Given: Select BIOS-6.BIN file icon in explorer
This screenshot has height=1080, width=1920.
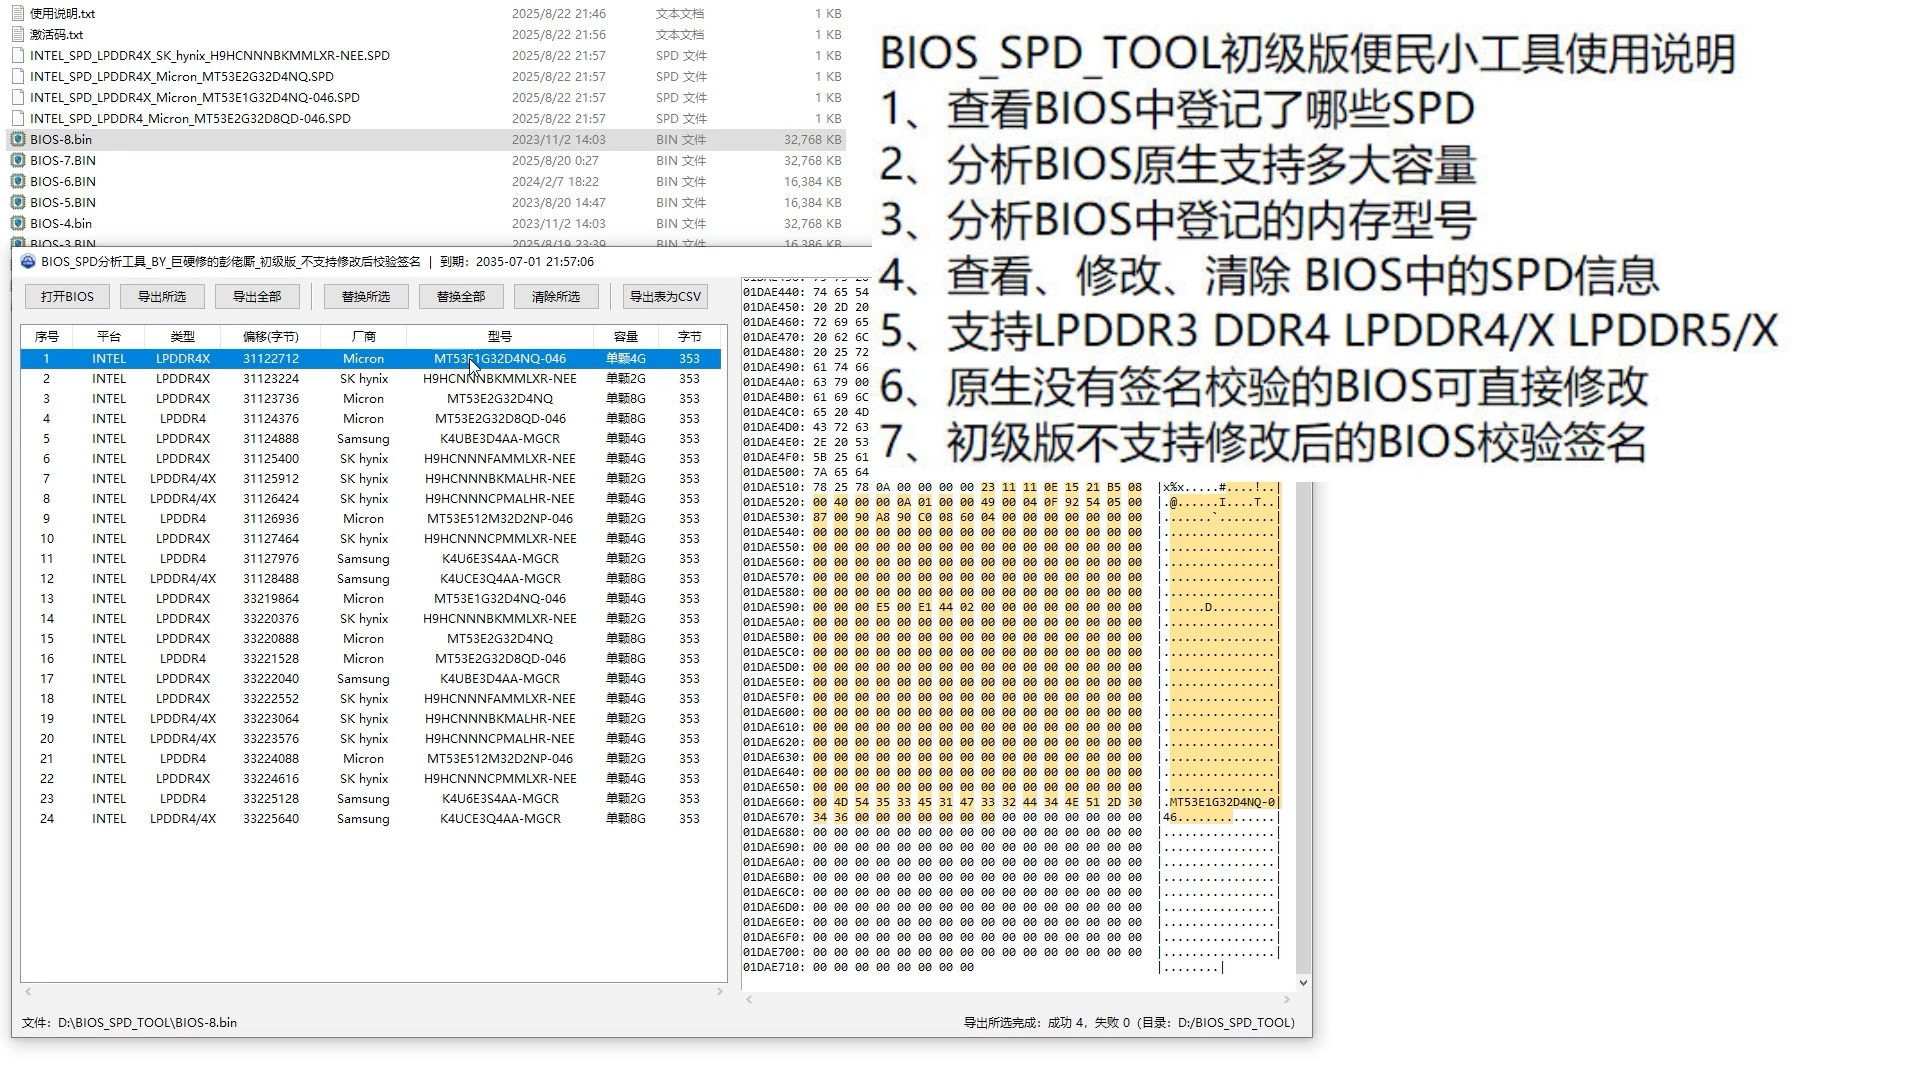Looking at the screenshot, I should point(18,182).
